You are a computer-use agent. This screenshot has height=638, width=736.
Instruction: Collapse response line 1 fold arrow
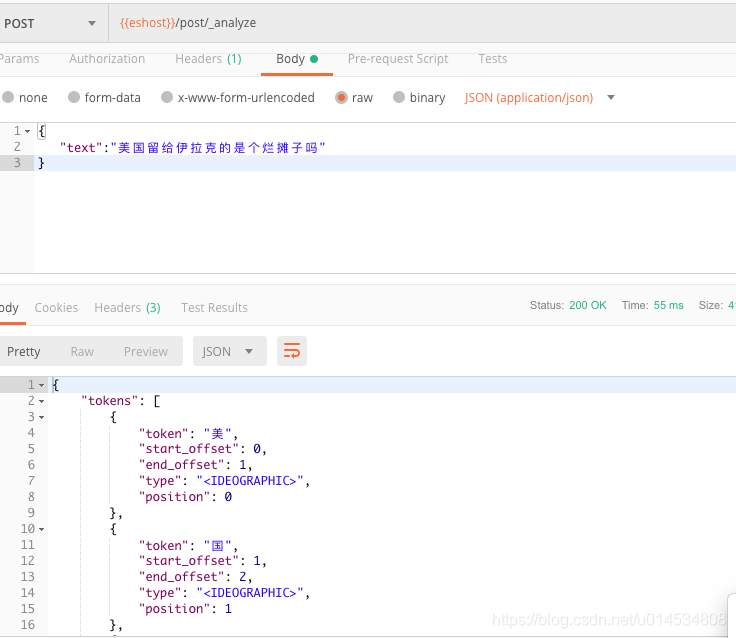pyautogui.click(x=41, y=385)
